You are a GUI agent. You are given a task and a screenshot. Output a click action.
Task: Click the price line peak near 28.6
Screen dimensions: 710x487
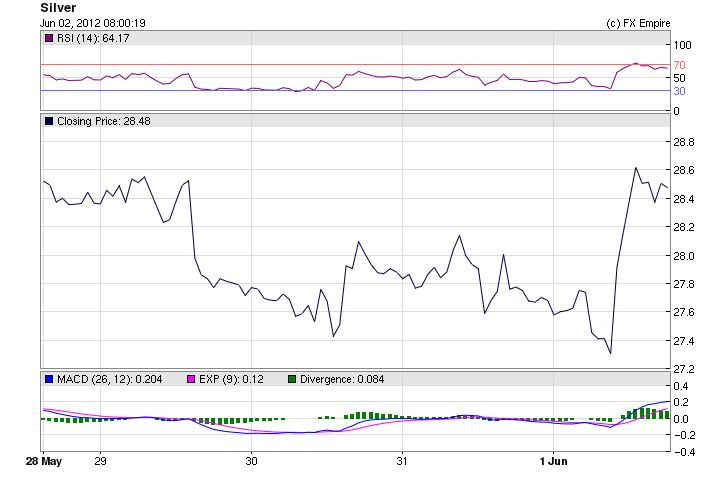point(636,168)
